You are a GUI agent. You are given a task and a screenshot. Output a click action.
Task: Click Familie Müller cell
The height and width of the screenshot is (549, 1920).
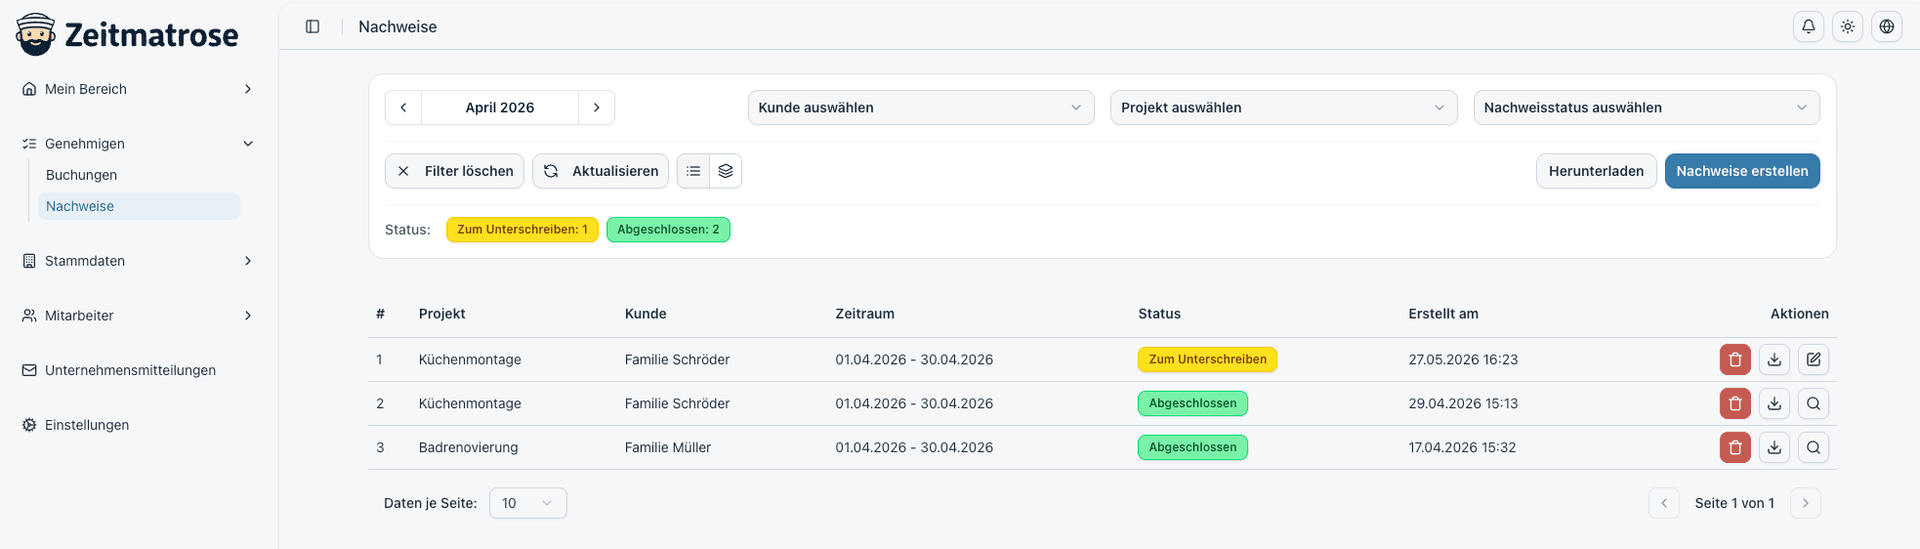click(x=667, y=447)
